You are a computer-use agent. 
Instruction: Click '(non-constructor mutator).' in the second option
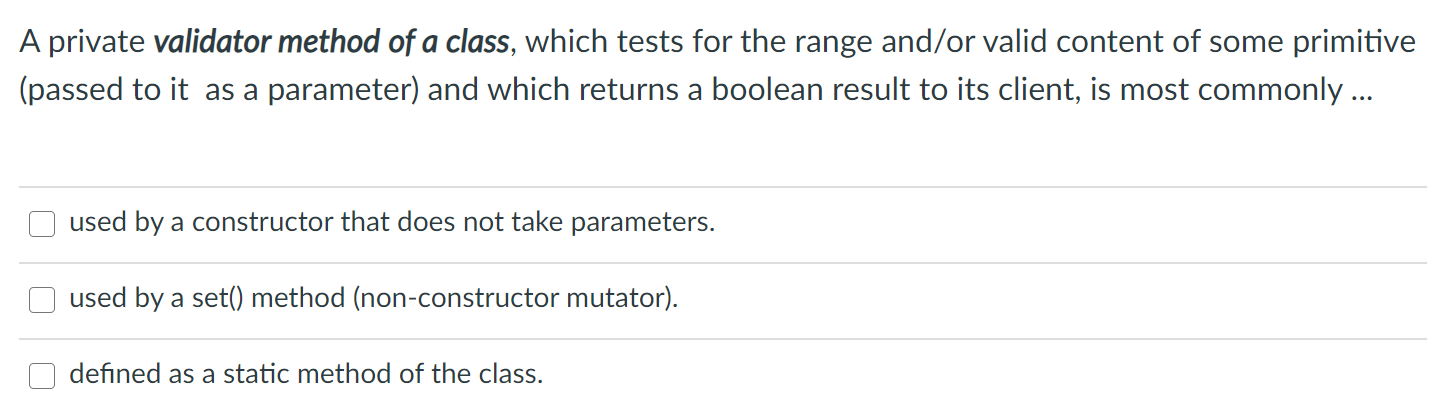515,299
